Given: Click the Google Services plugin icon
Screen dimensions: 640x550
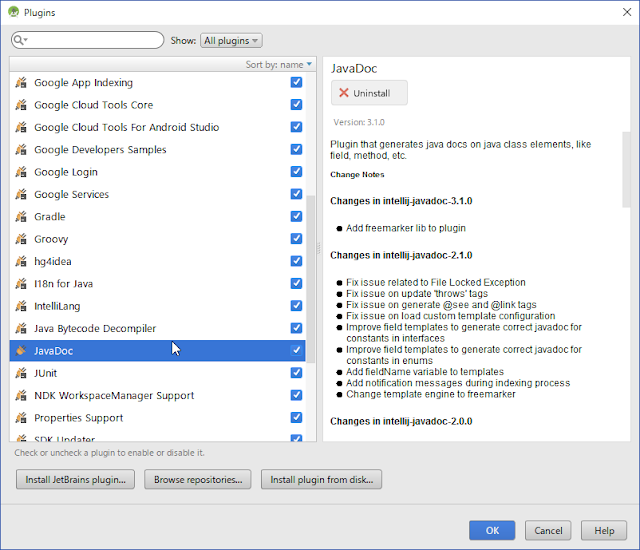Looking at the screenshot, I should (21, 194).
